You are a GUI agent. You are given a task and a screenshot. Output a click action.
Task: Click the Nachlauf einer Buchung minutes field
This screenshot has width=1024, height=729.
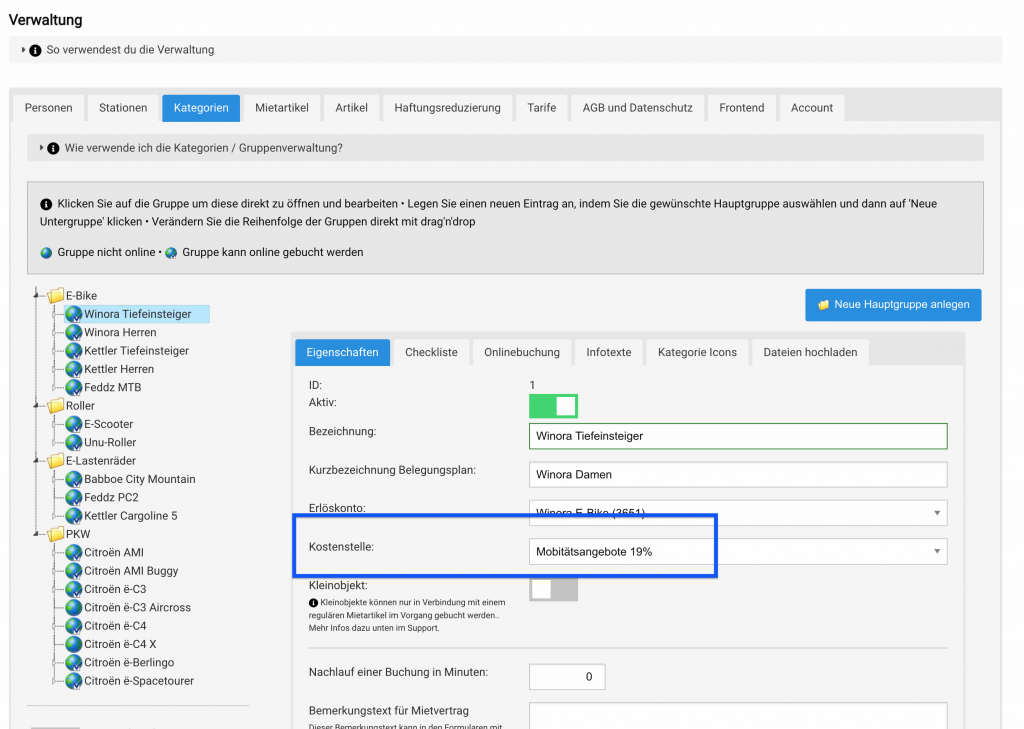(x=567, y=677)
